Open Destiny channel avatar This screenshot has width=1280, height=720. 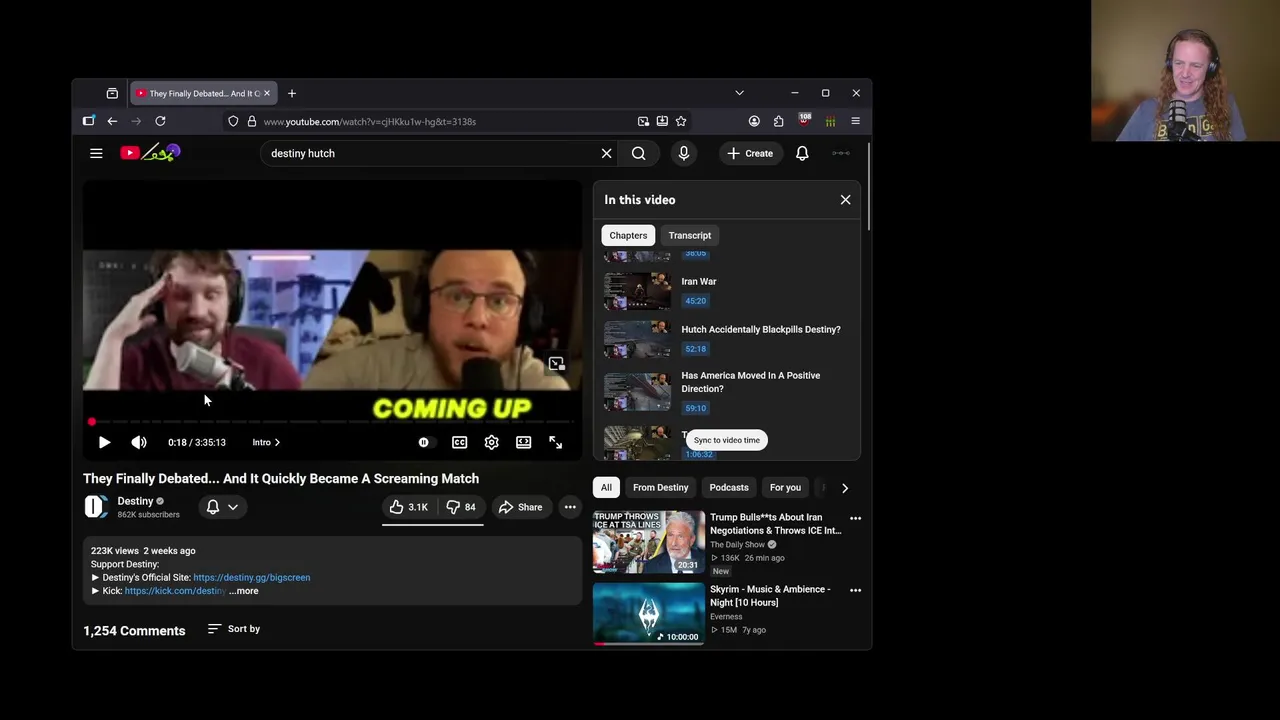[x=95, y=507]
